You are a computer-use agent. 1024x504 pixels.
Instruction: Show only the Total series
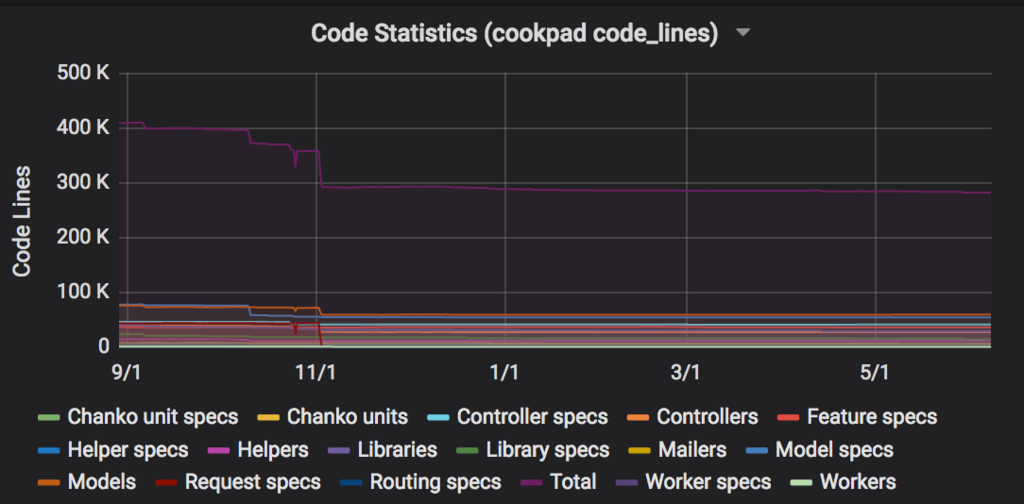(573, 482)
